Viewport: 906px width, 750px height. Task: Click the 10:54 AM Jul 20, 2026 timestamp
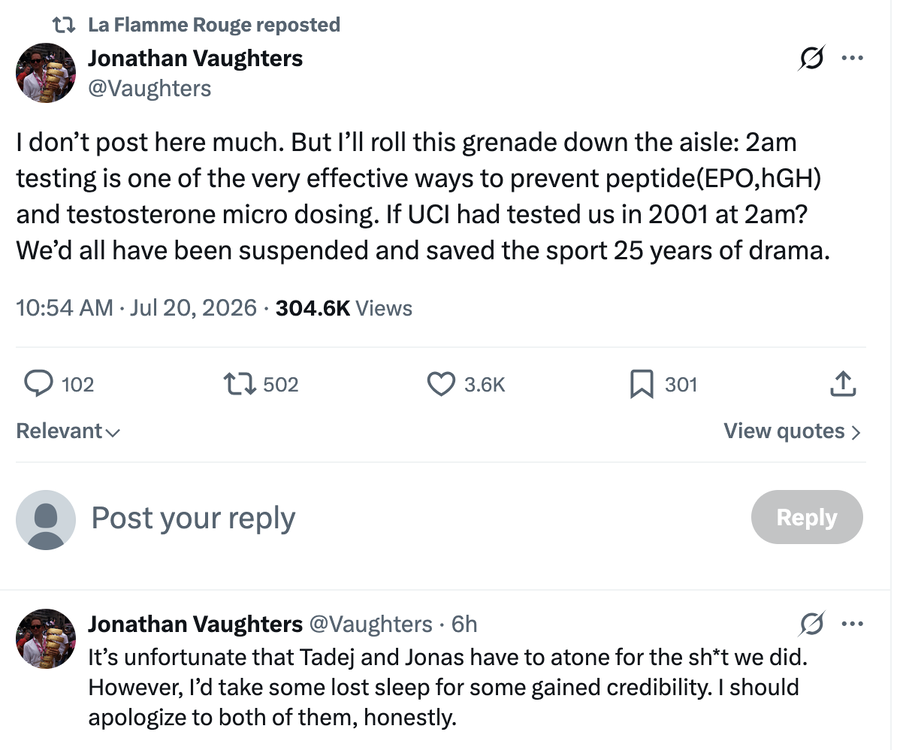136,308
